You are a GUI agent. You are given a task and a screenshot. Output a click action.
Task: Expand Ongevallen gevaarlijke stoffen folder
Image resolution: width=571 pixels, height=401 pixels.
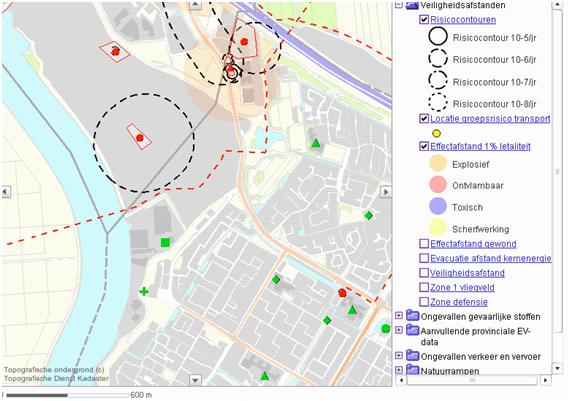[399, 315]
